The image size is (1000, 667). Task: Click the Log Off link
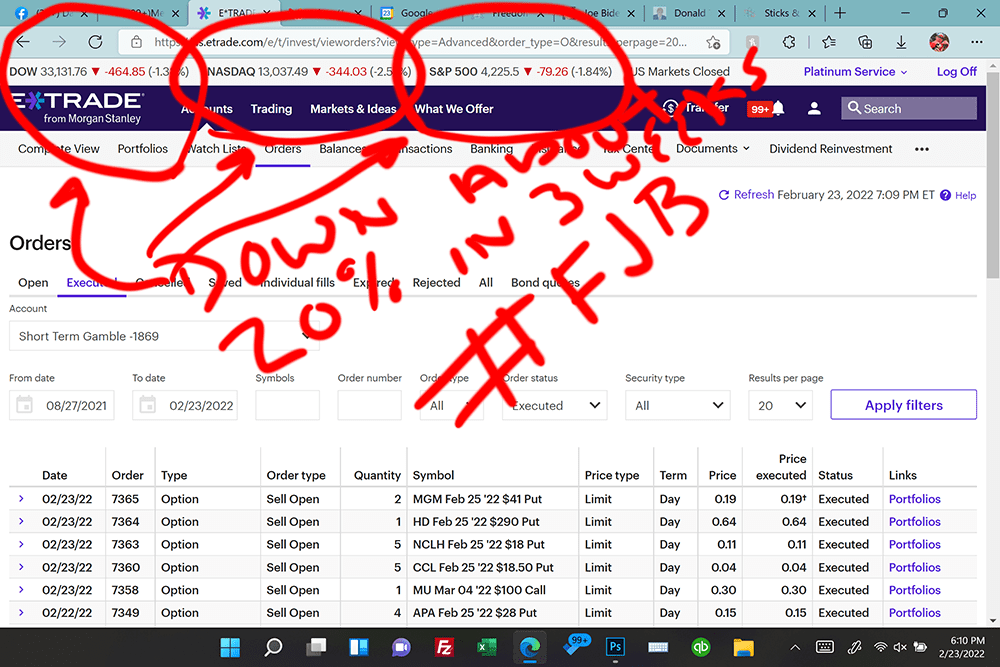tap(957, 71)
